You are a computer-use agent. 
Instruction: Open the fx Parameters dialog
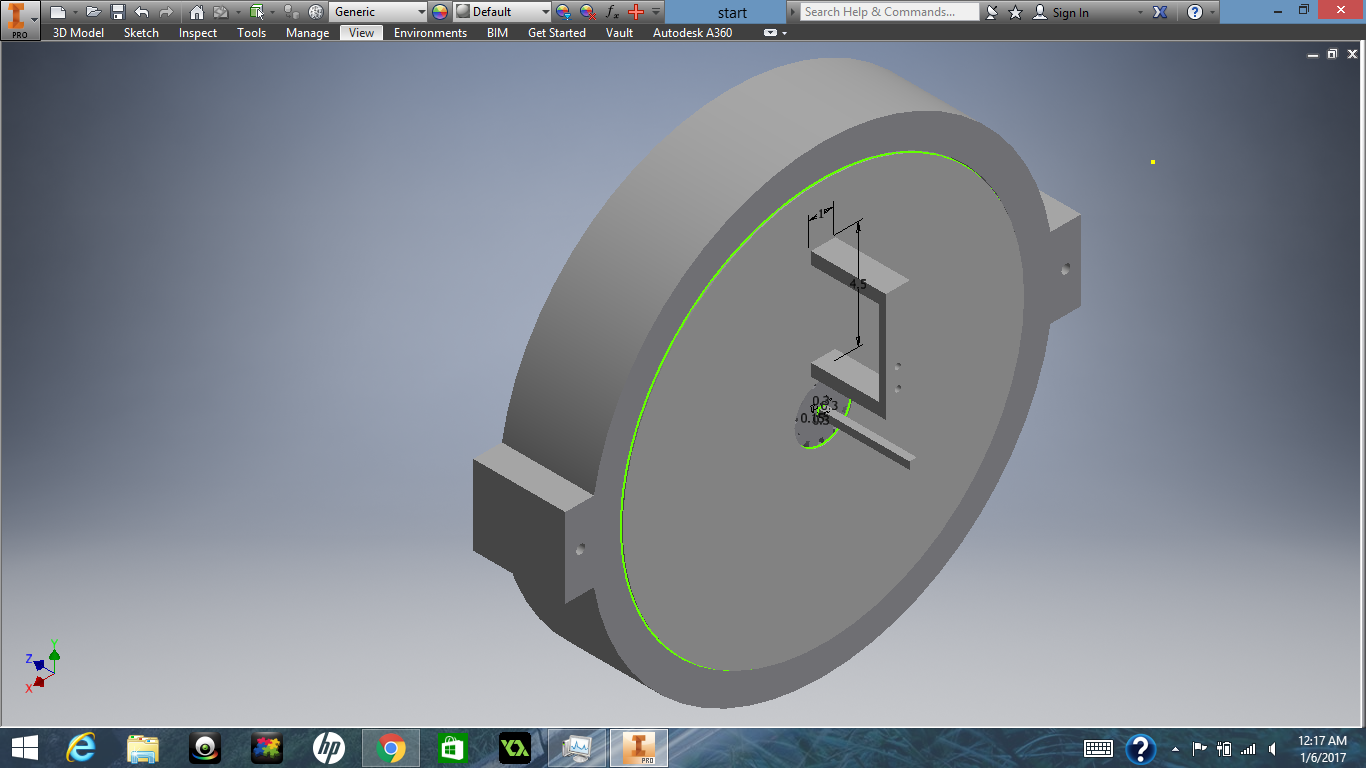point(613,12)
